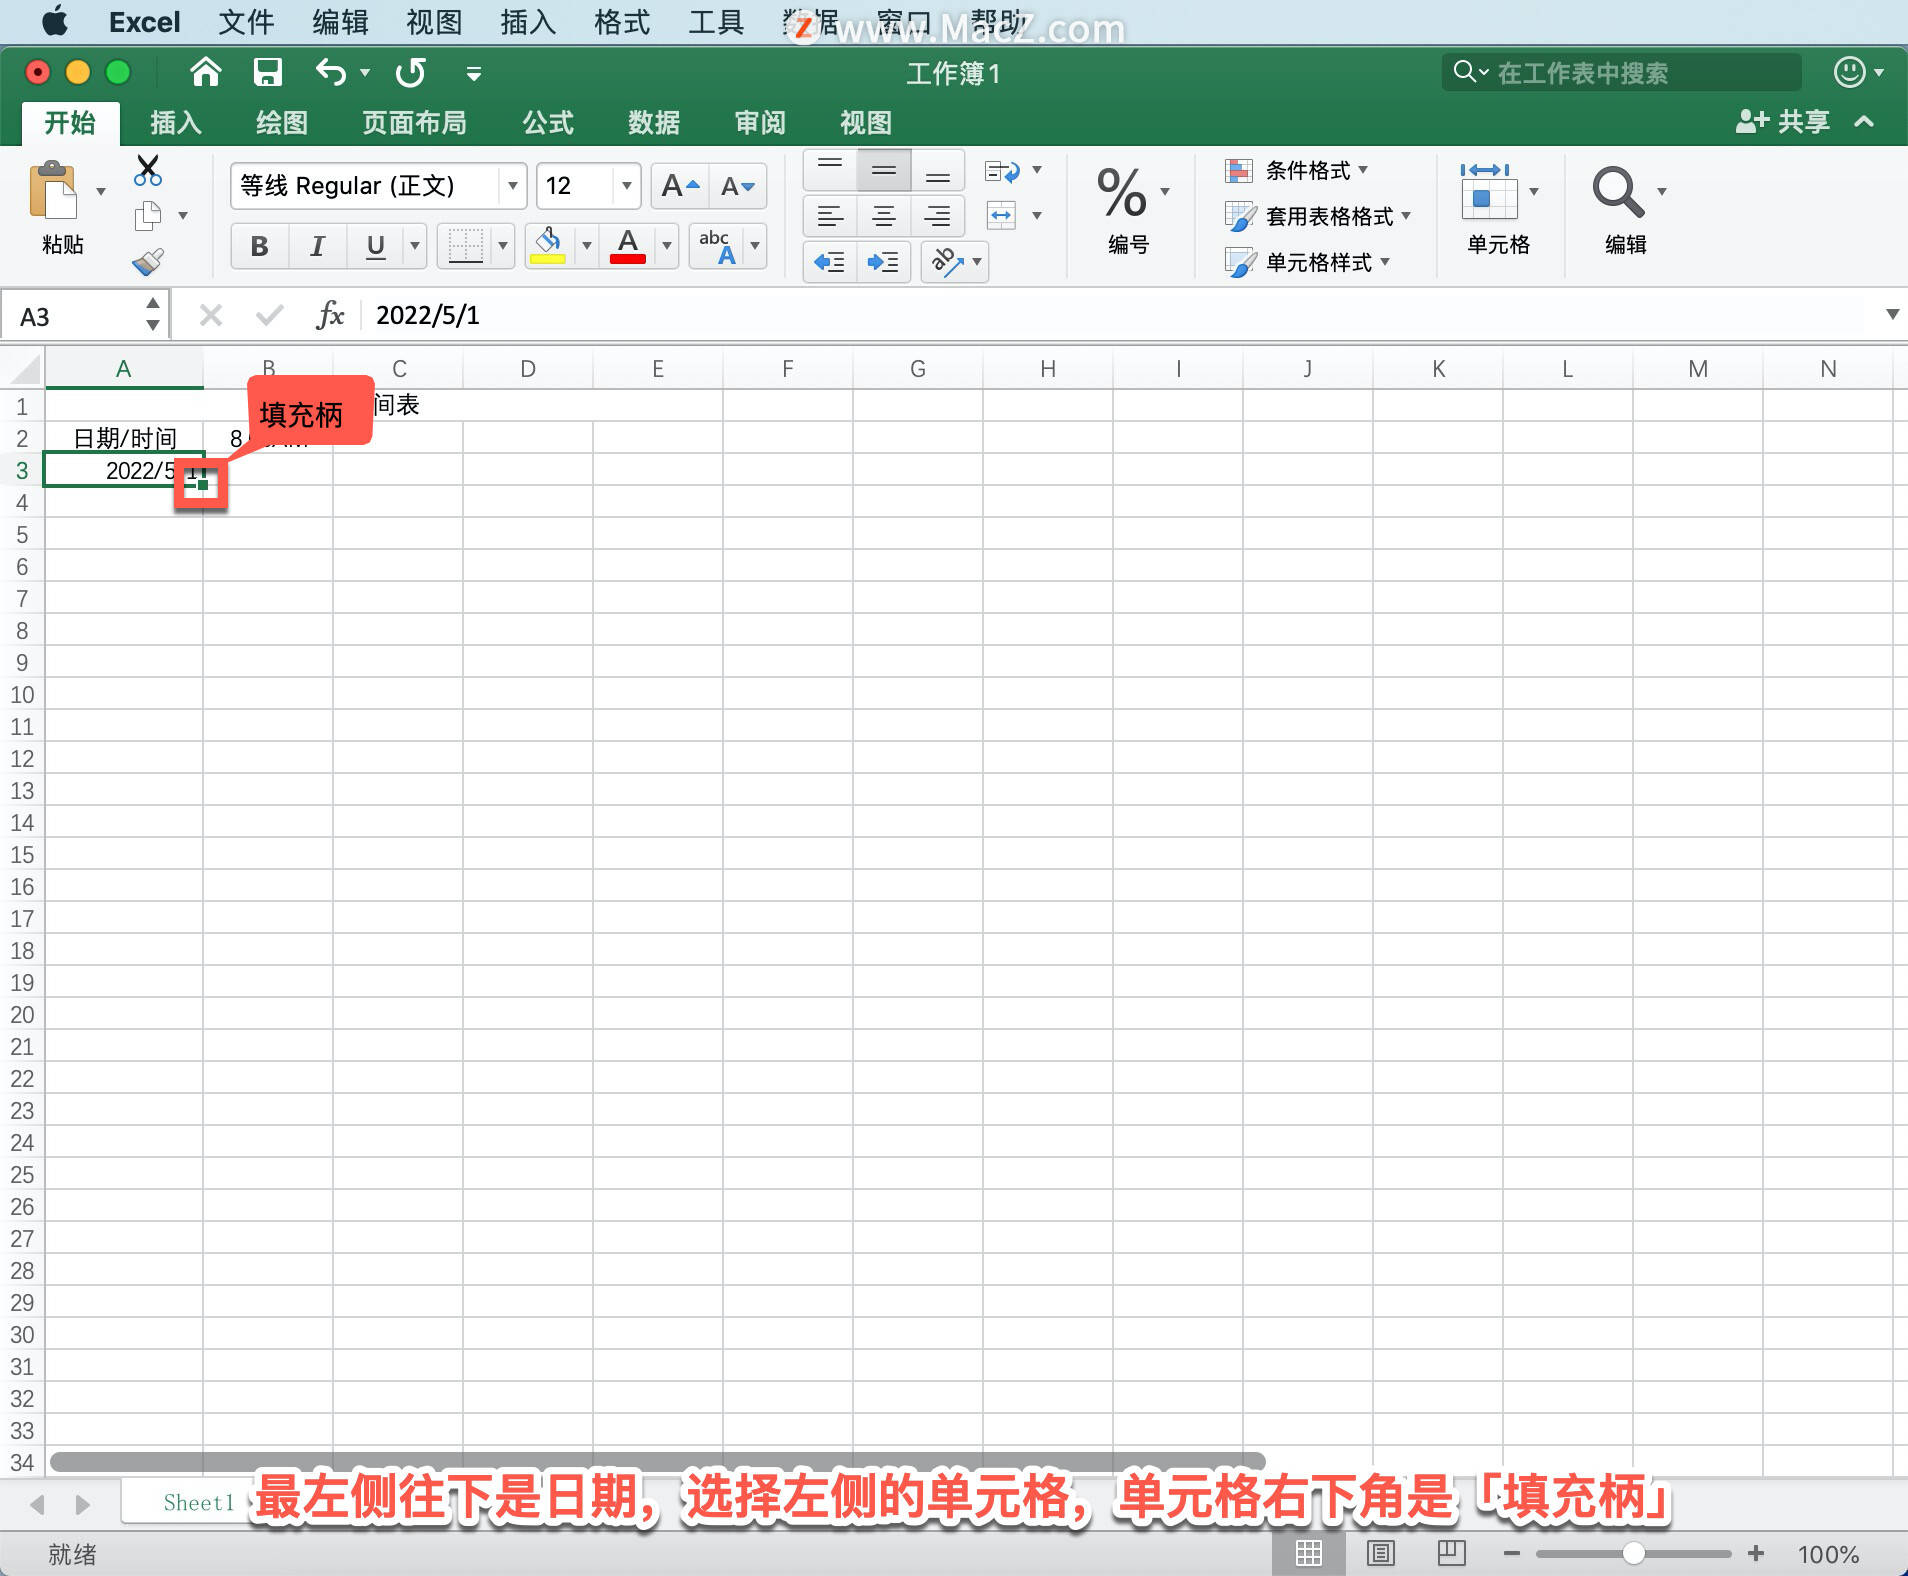Switch to the 插入 ribbon tab
The width and height of the screenshot is (1908, 1576).
(174, 122)
